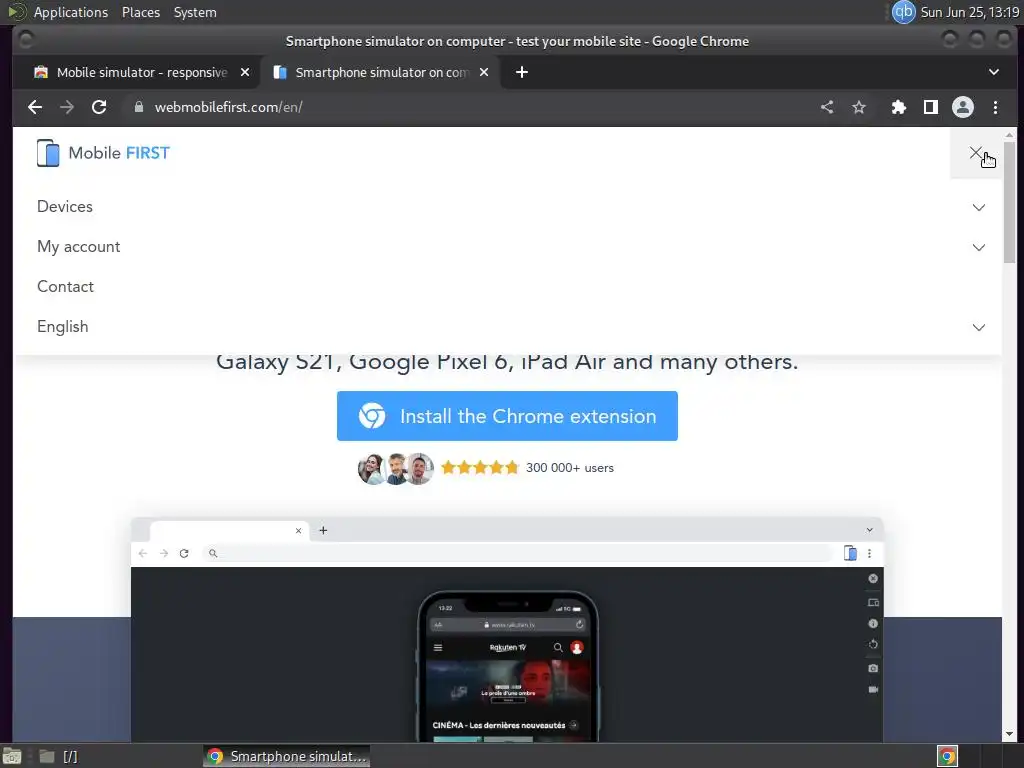Screen dimensions: 1024x768
Task: Click the scrollbar down arrow
Action: [x=1010, y=734]
